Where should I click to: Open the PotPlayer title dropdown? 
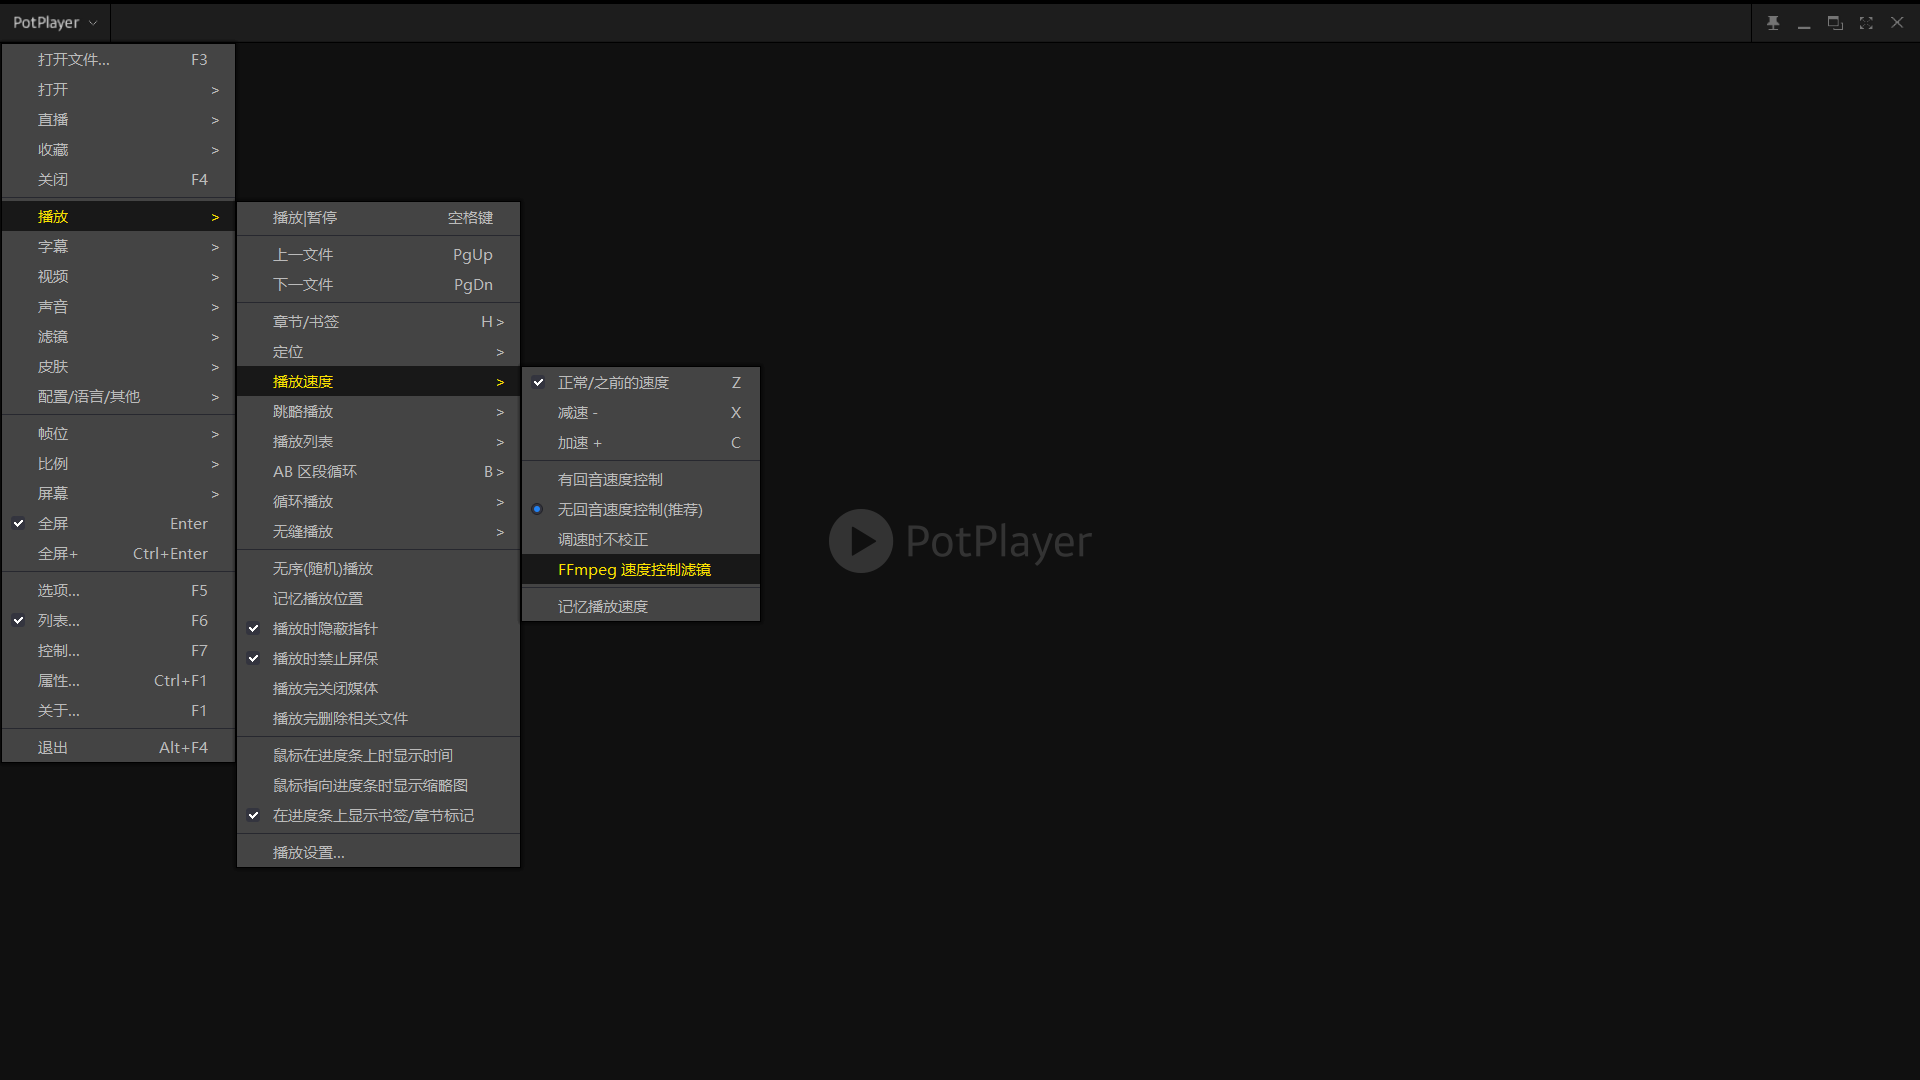55,22
